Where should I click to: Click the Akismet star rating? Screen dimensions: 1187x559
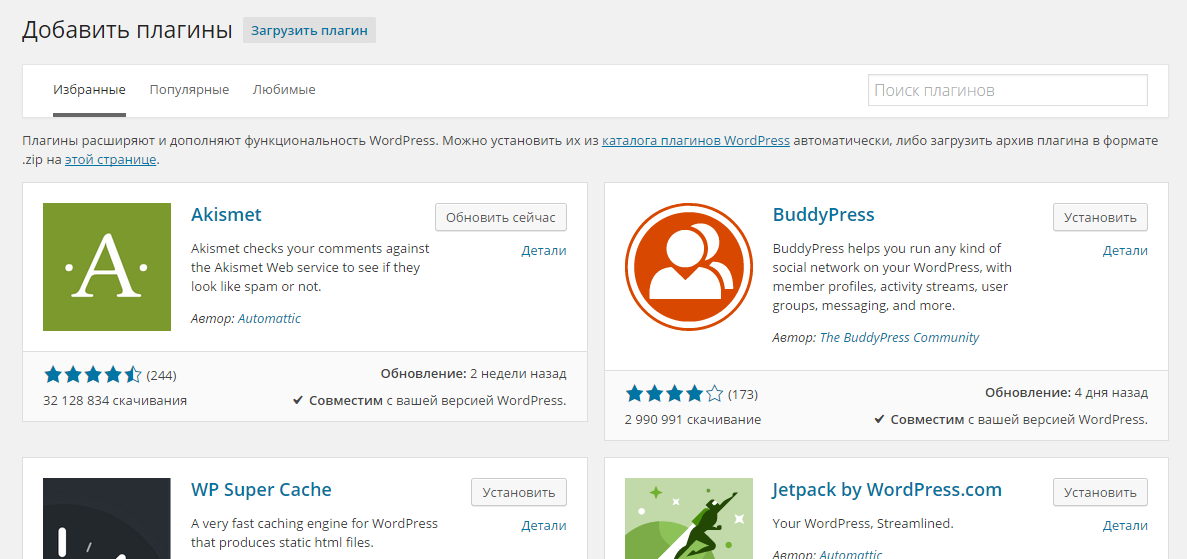(93, 375)
